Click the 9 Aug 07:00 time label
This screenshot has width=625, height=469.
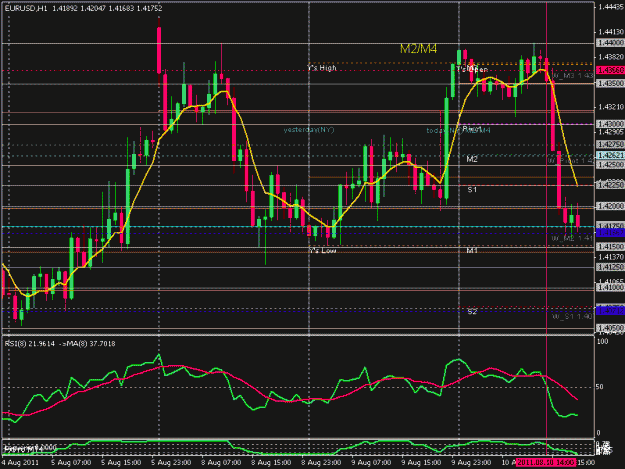click(x=372, y=463)
